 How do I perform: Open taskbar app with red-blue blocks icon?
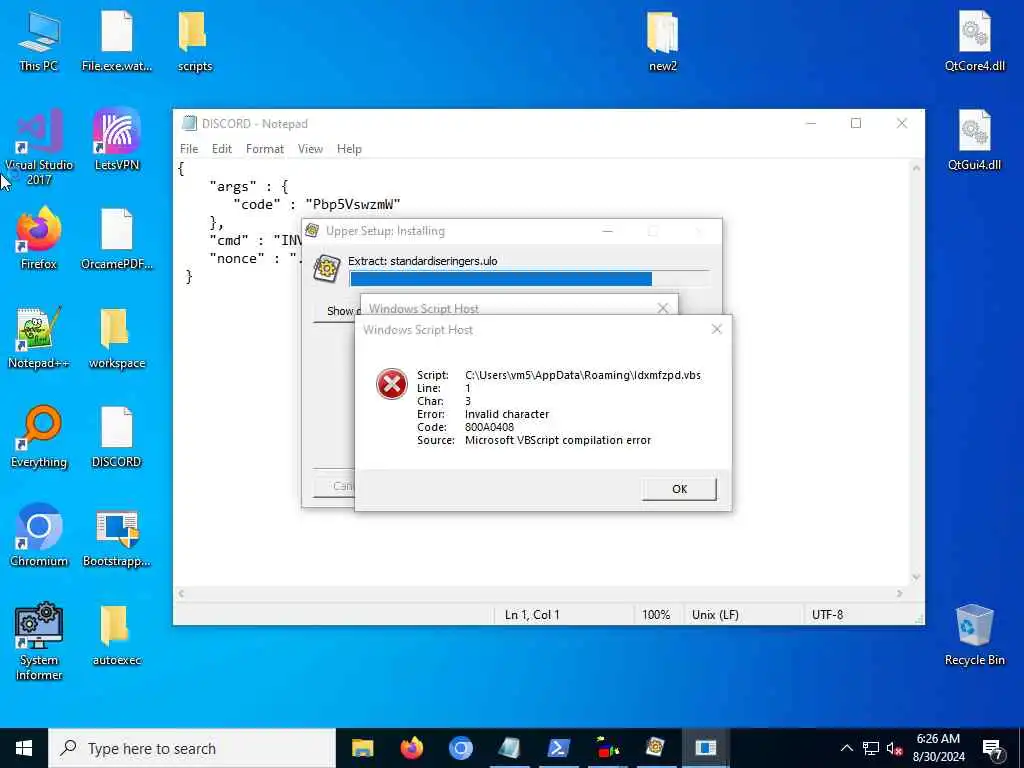point(607,748)
